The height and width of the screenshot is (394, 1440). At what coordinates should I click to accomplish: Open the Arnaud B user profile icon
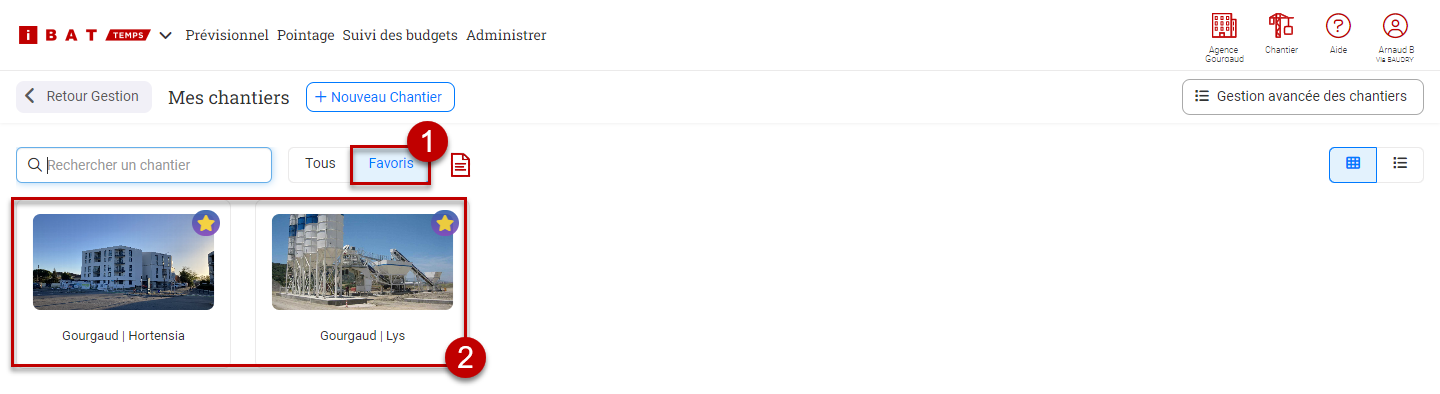coord(1395,26)
